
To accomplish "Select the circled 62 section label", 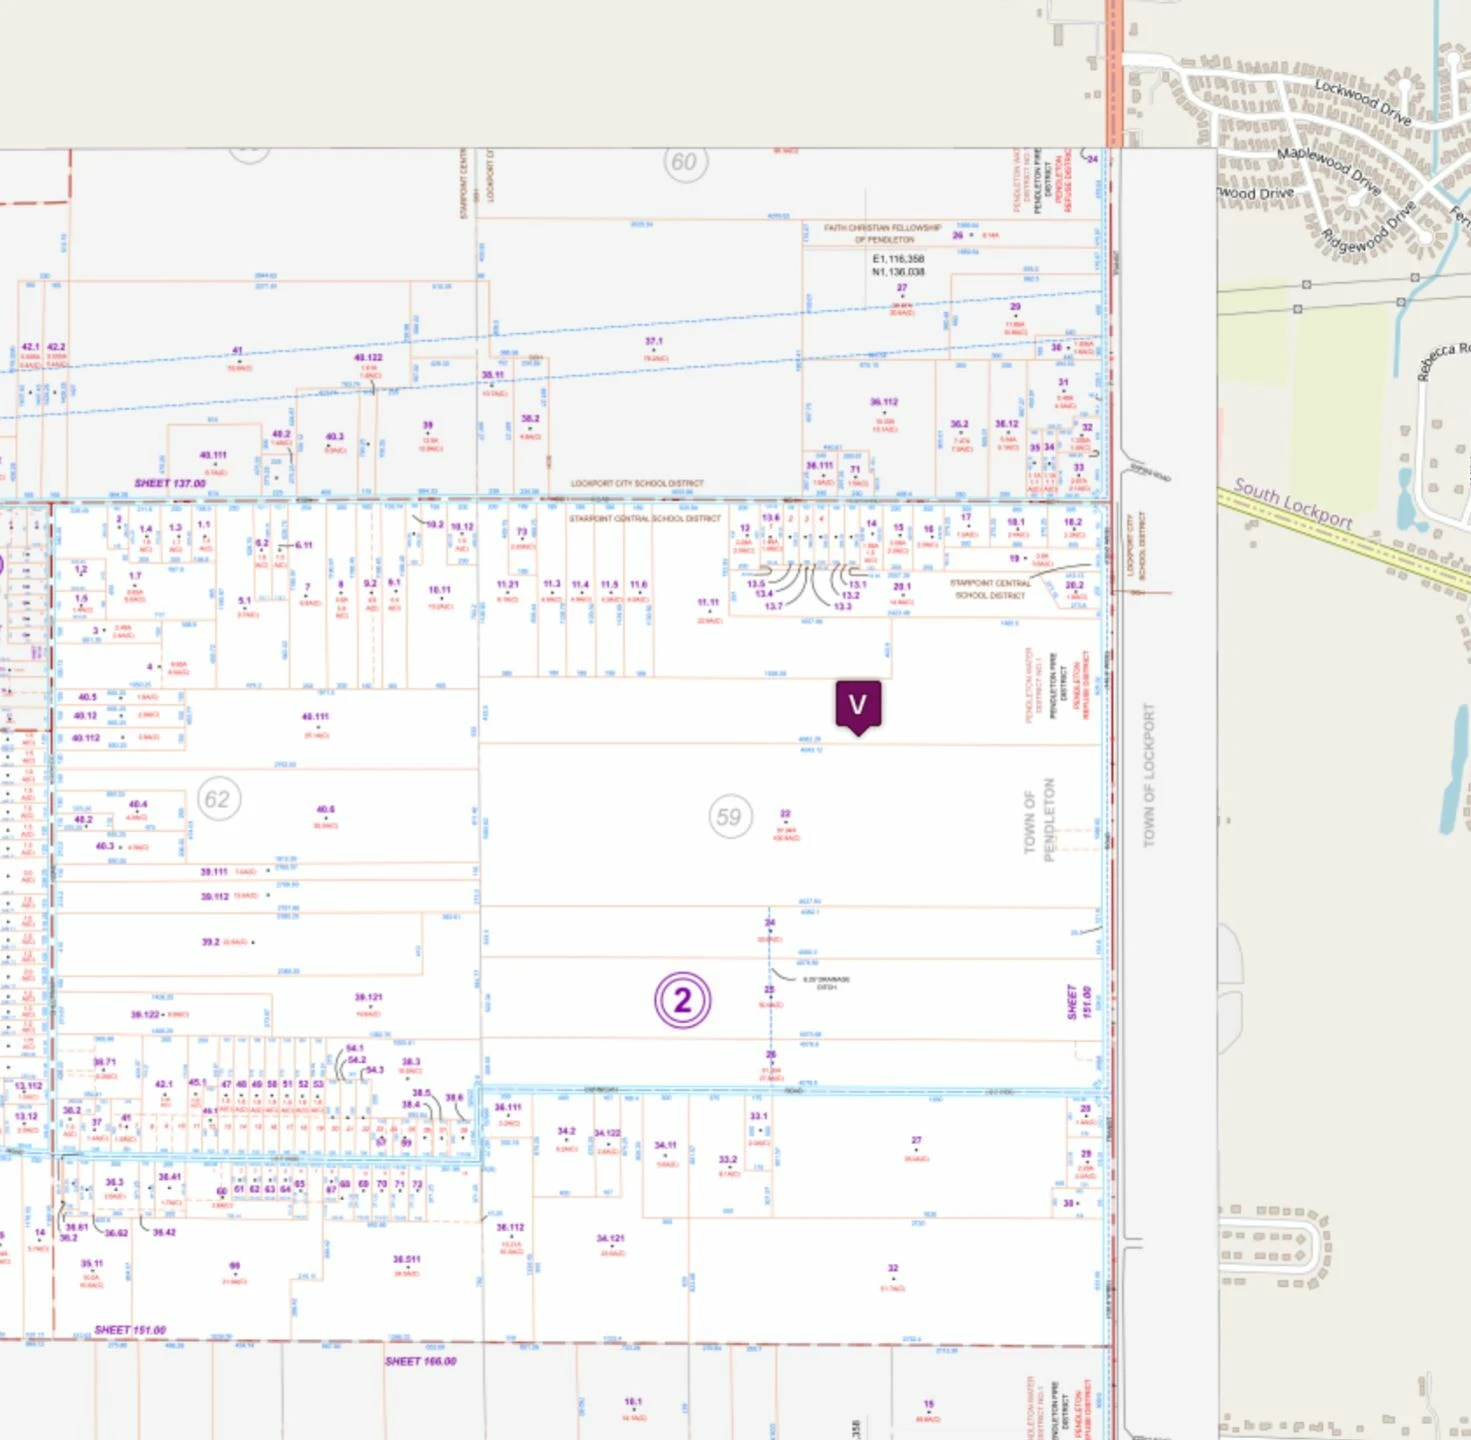I will click(217, 799).
